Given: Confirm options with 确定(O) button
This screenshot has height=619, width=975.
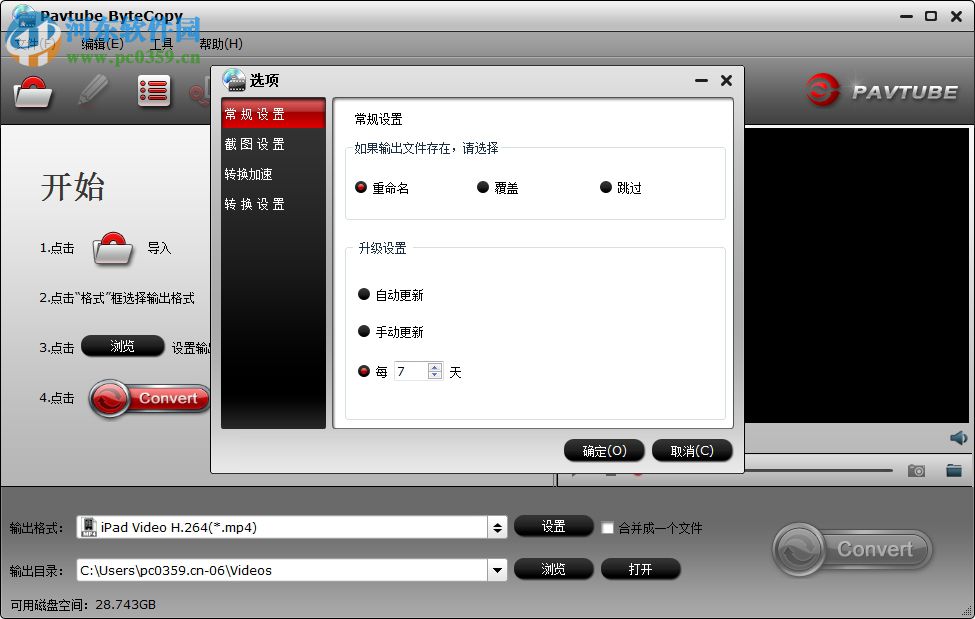Looking at the screenshot, I should click(603, 450).
